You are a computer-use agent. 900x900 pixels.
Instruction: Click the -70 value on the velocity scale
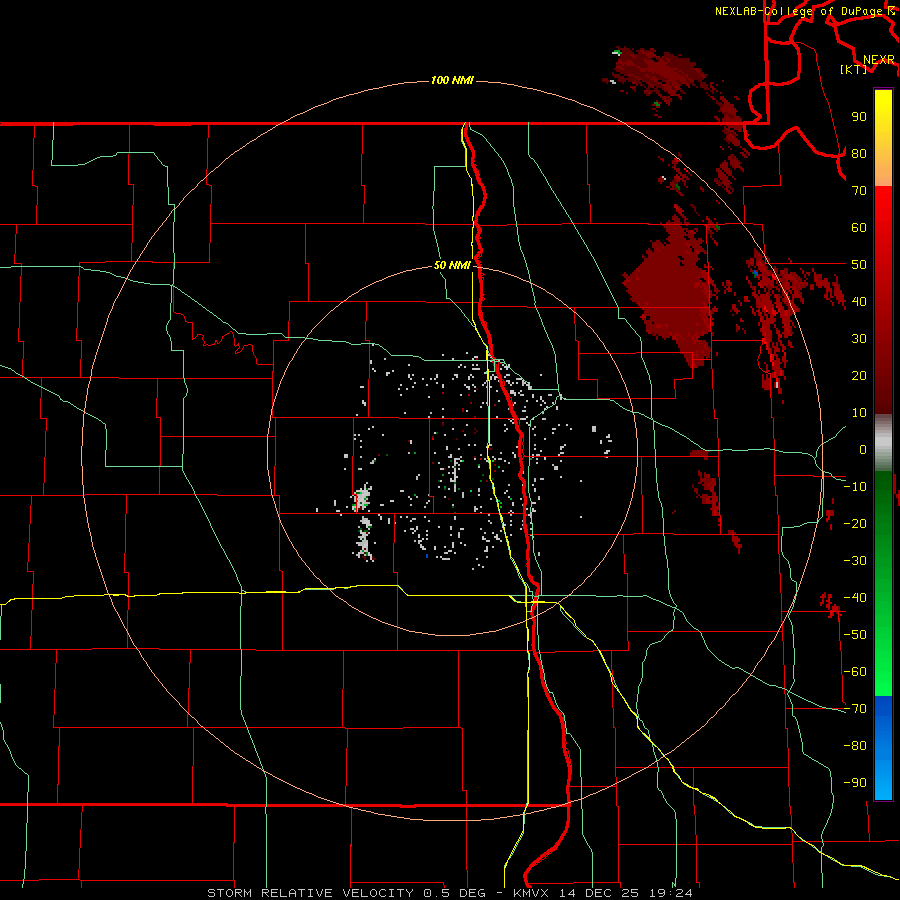[x=855, y=709]
